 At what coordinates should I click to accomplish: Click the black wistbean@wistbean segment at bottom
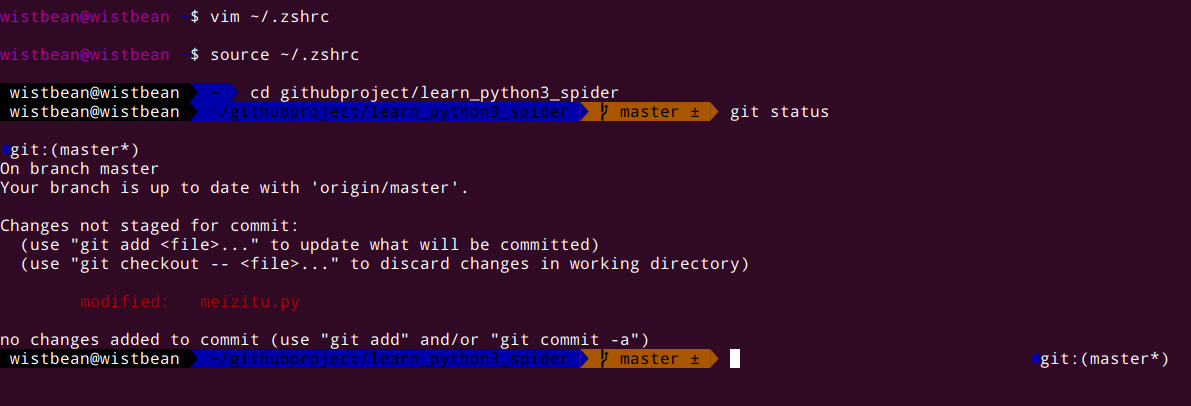coord(95,359)
